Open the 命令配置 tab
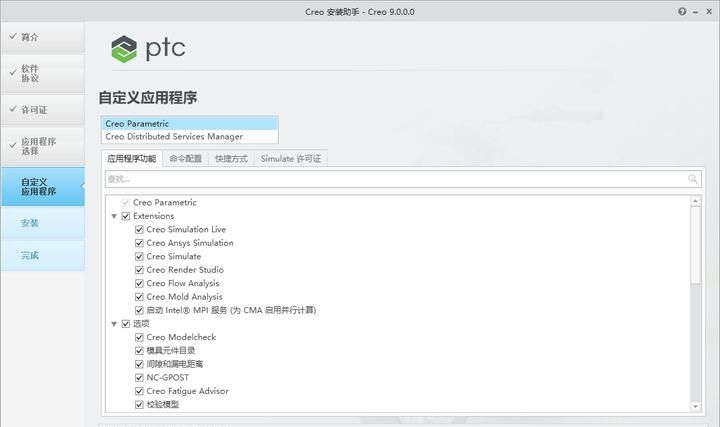 click(x=186, y=159)
